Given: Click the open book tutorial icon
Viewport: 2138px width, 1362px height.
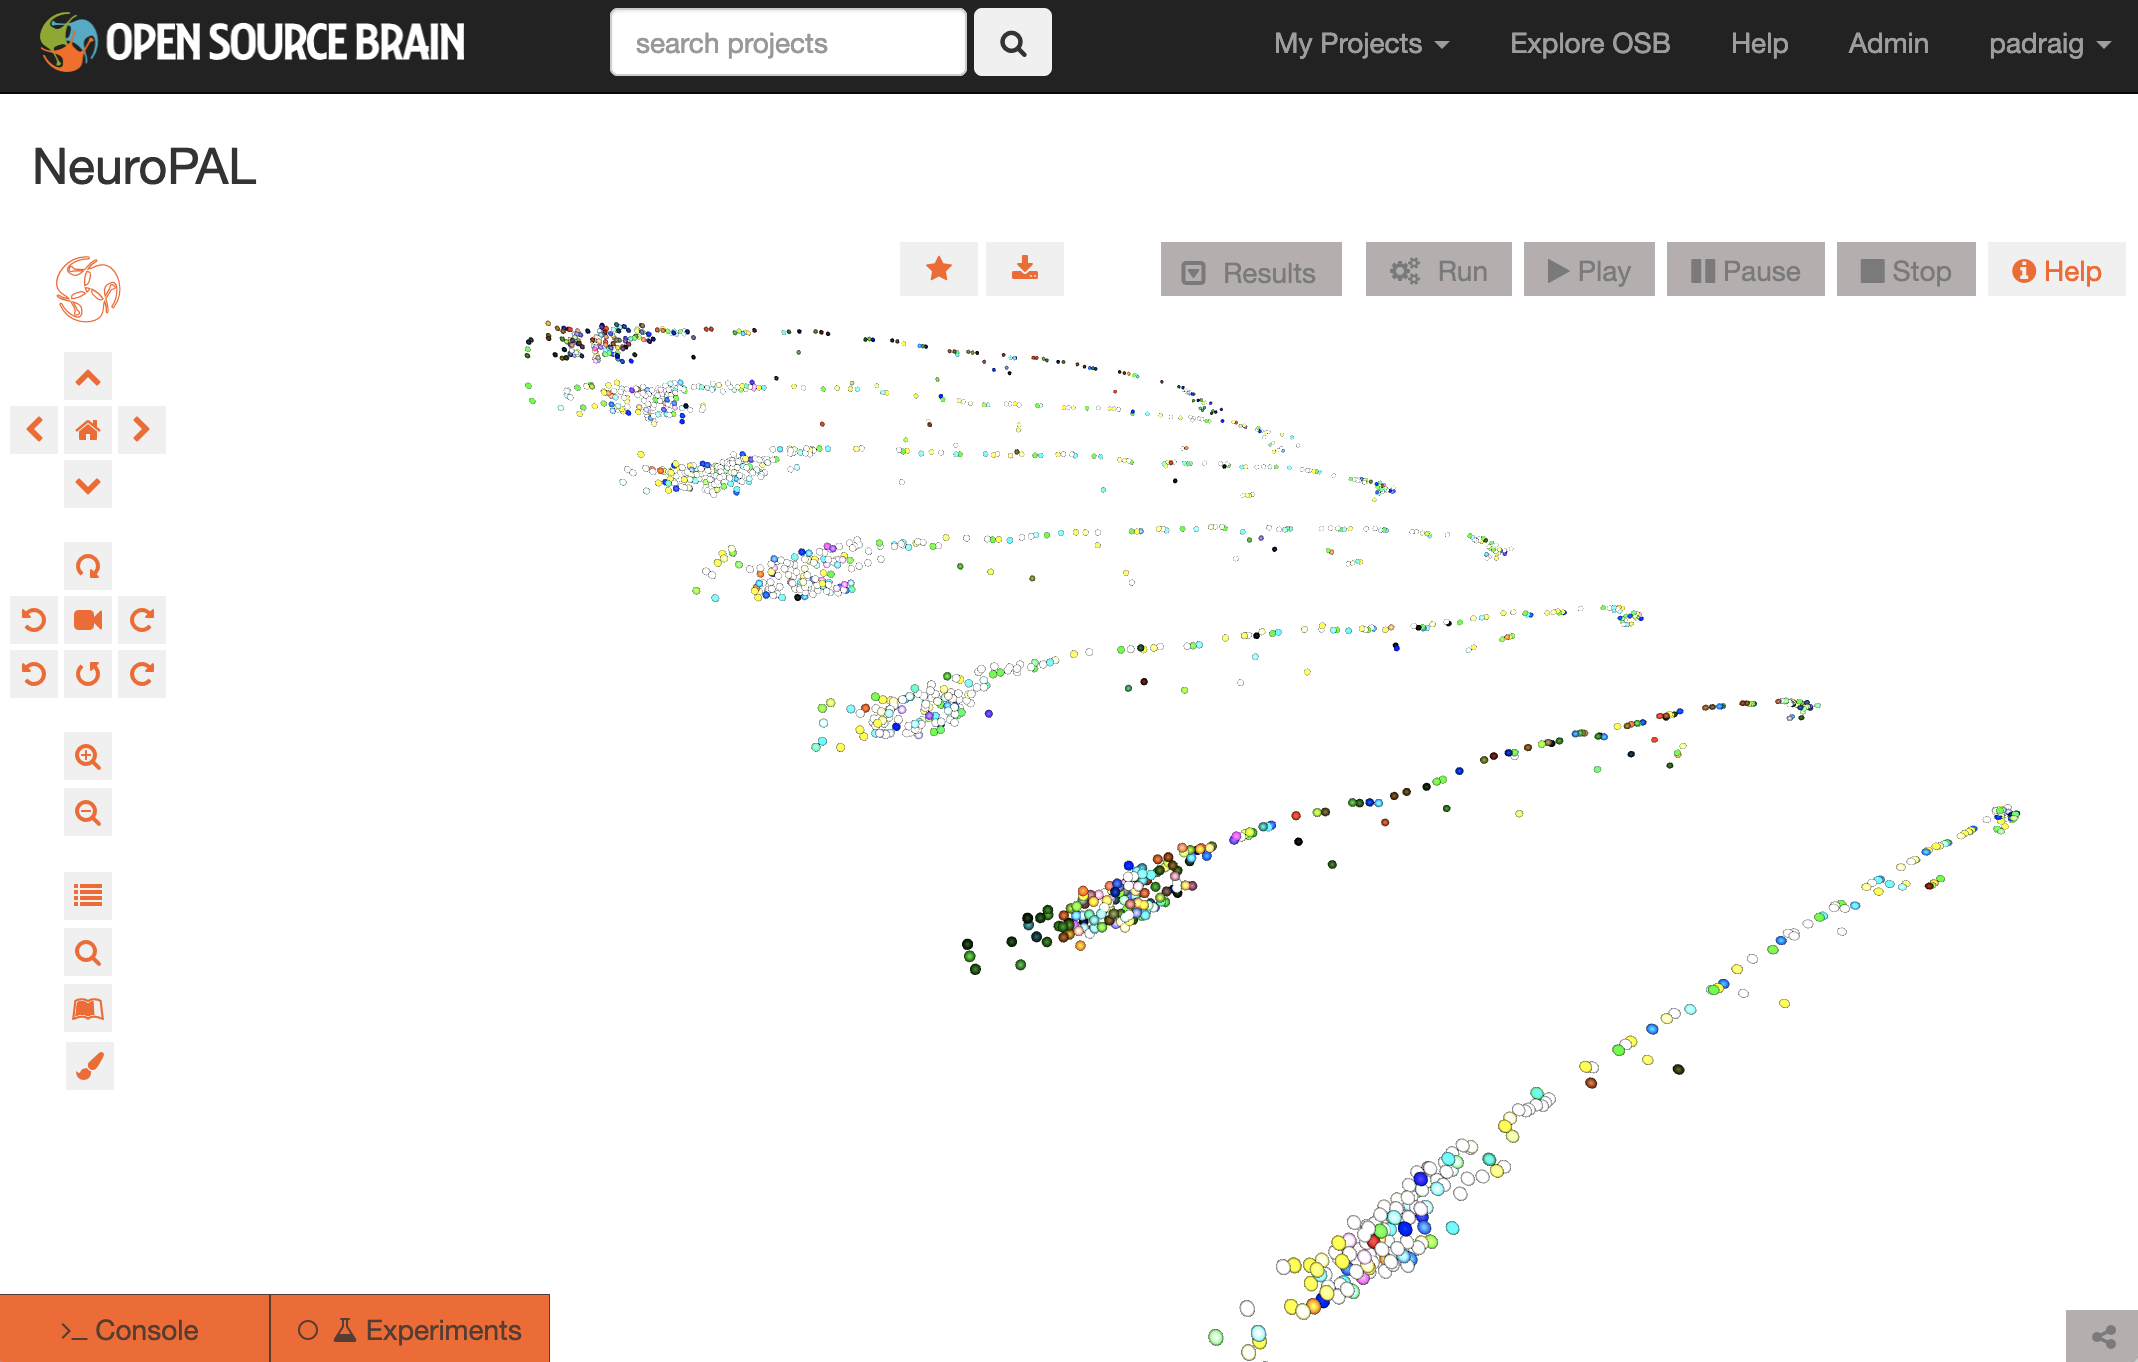Looking at the screenshot, I should [x=88, y=1009].
